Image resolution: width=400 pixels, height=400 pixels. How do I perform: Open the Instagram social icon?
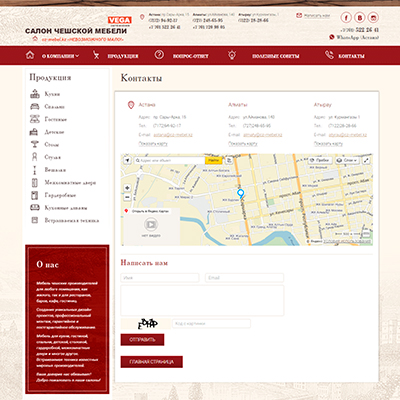click(373, 17)
